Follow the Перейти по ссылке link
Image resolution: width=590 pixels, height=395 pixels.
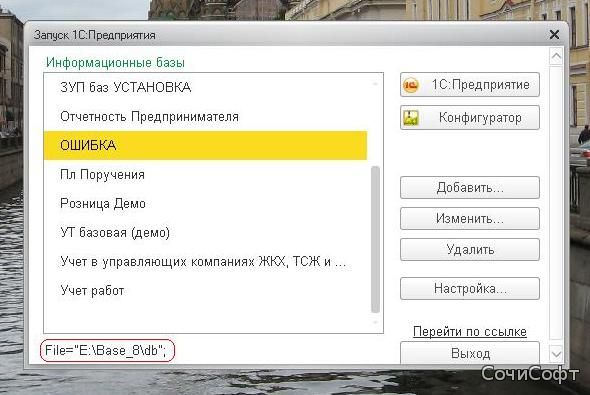pyautogui.click(x=470, y=331)
